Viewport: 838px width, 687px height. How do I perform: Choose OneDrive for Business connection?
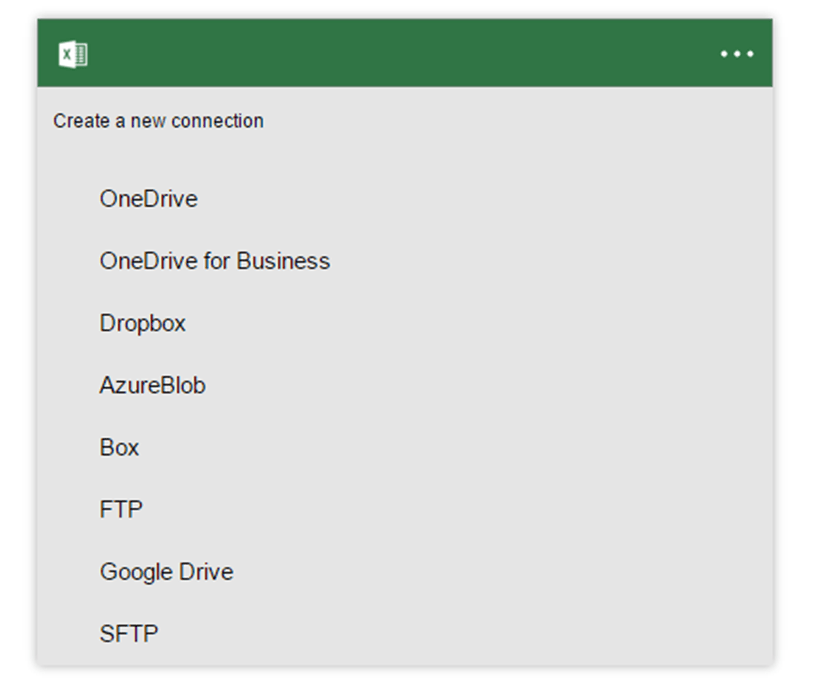214,261
